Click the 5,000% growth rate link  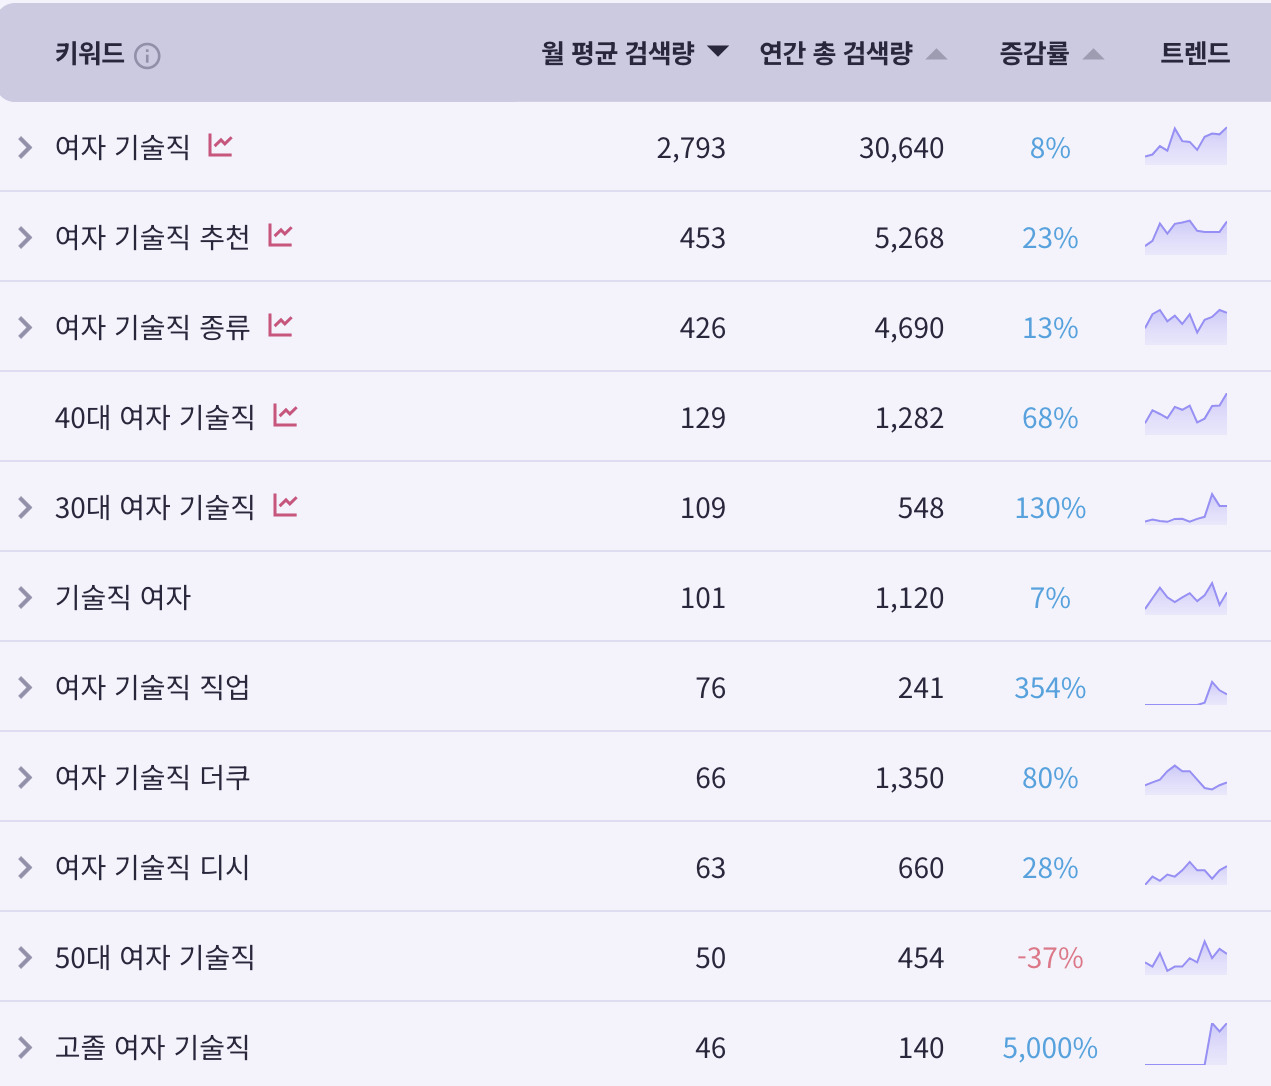1049,1046
